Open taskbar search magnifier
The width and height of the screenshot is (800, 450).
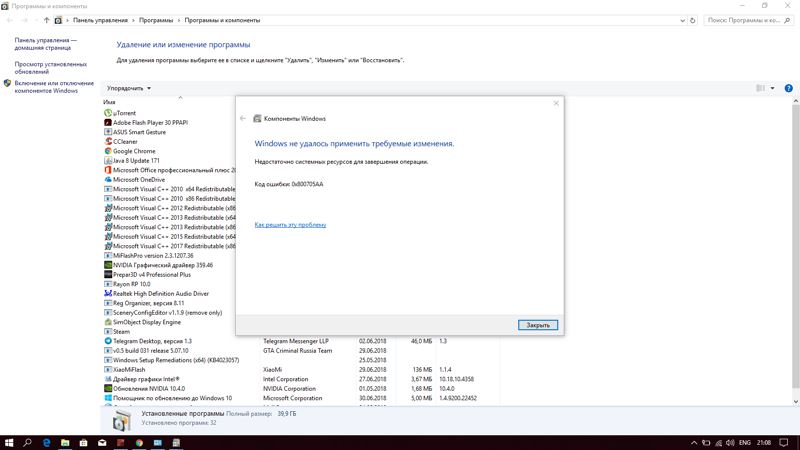[28, 442]
